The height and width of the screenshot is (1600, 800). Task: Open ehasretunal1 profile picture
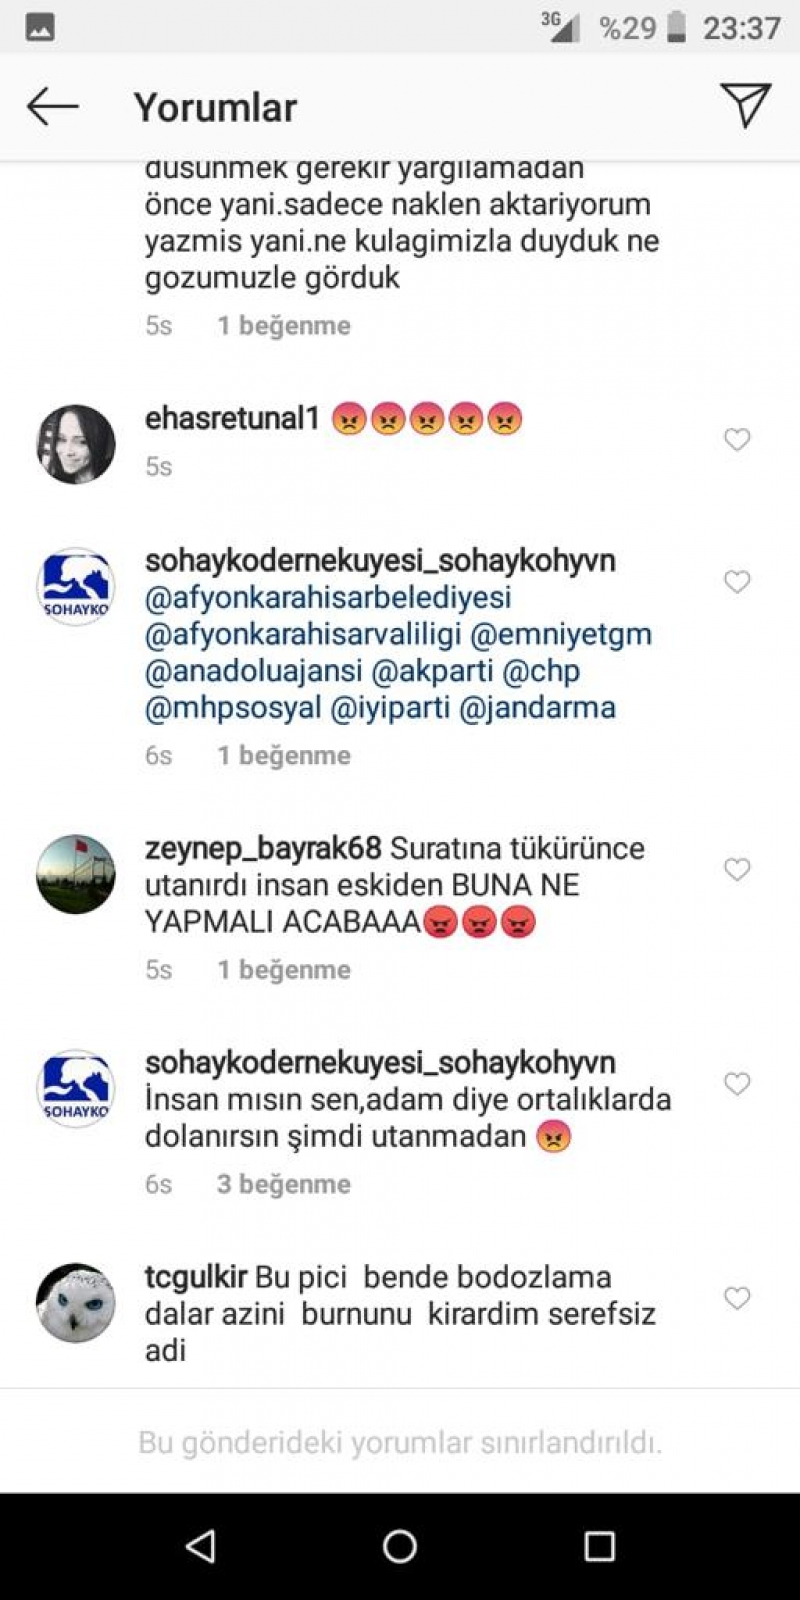(76, 444)
